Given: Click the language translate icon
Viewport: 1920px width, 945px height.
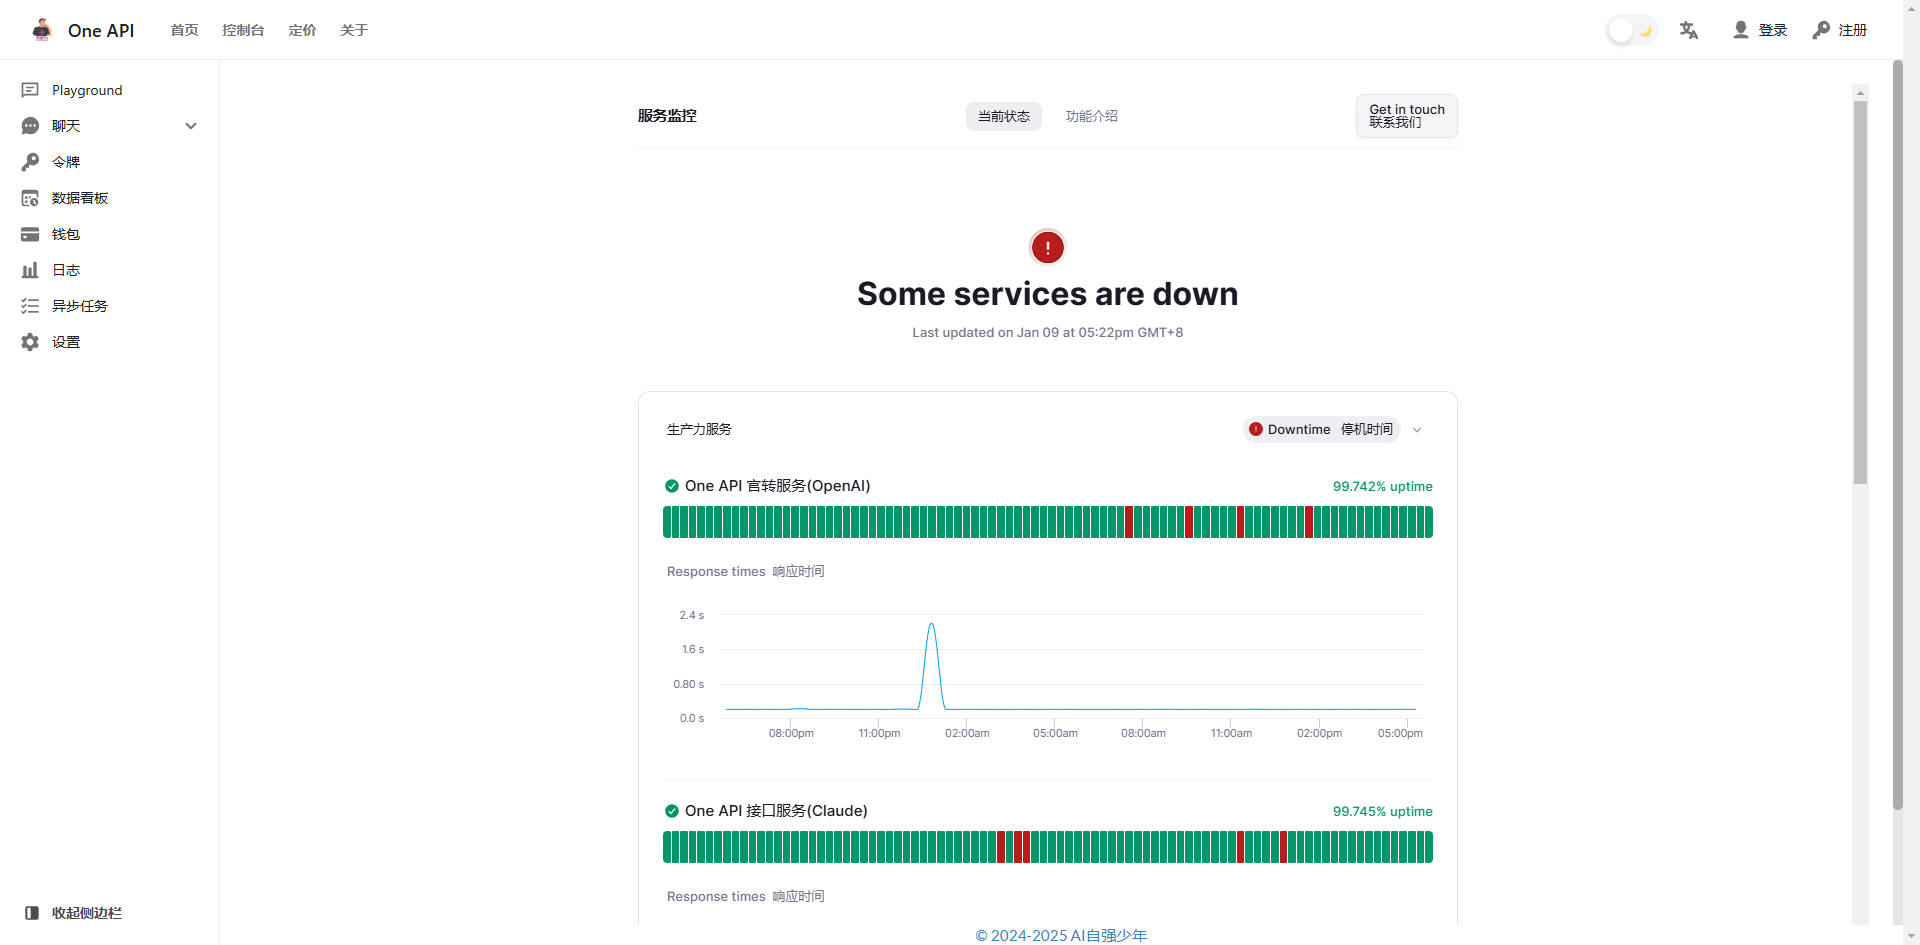Looking at the screenshot, I should [1689, 30].
